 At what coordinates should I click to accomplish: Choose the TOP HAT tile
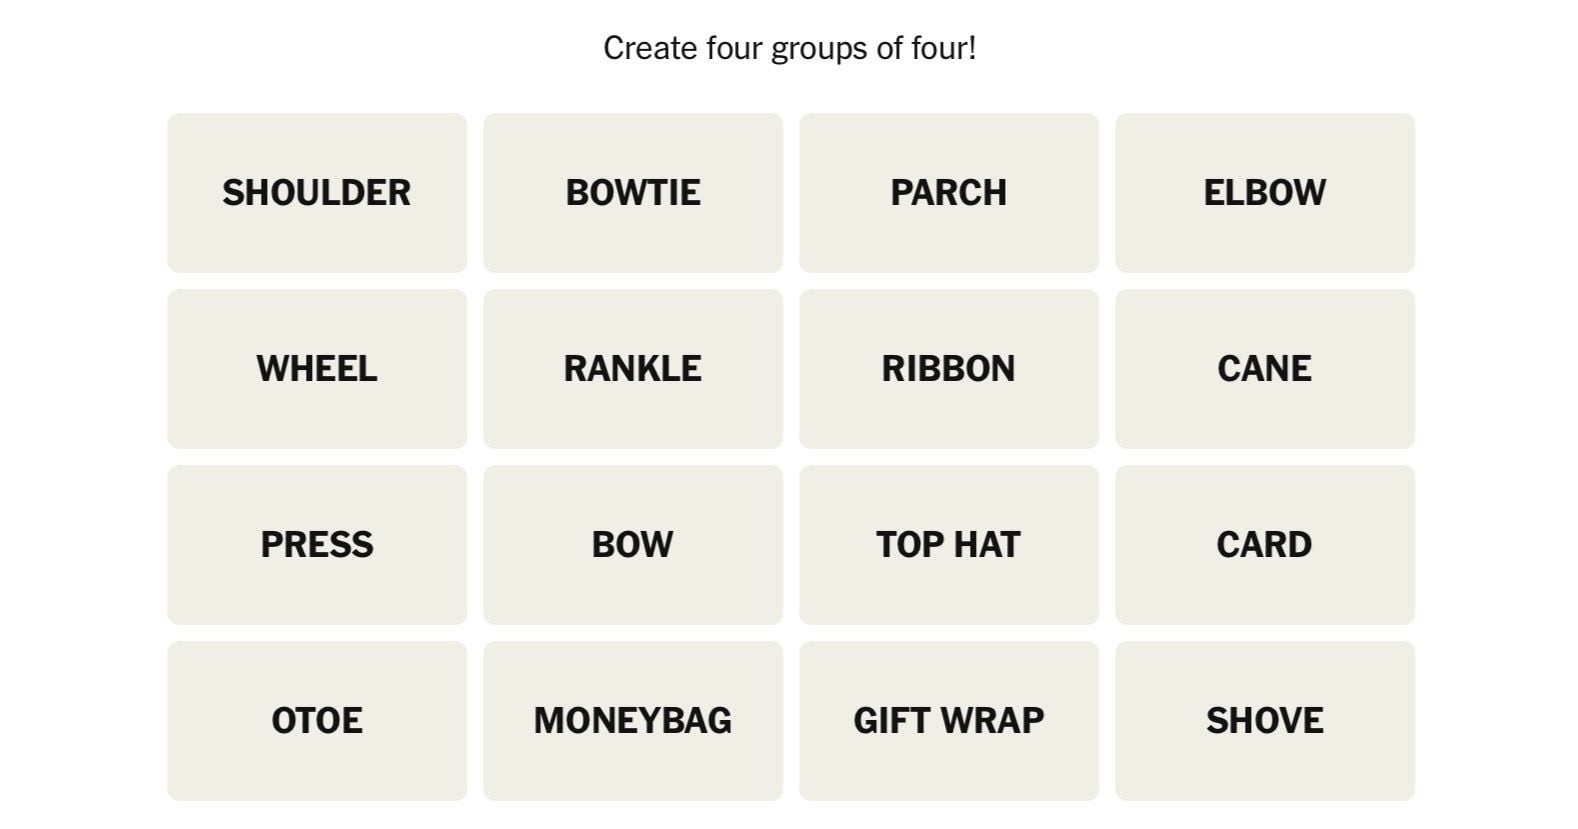click(948, 545)
